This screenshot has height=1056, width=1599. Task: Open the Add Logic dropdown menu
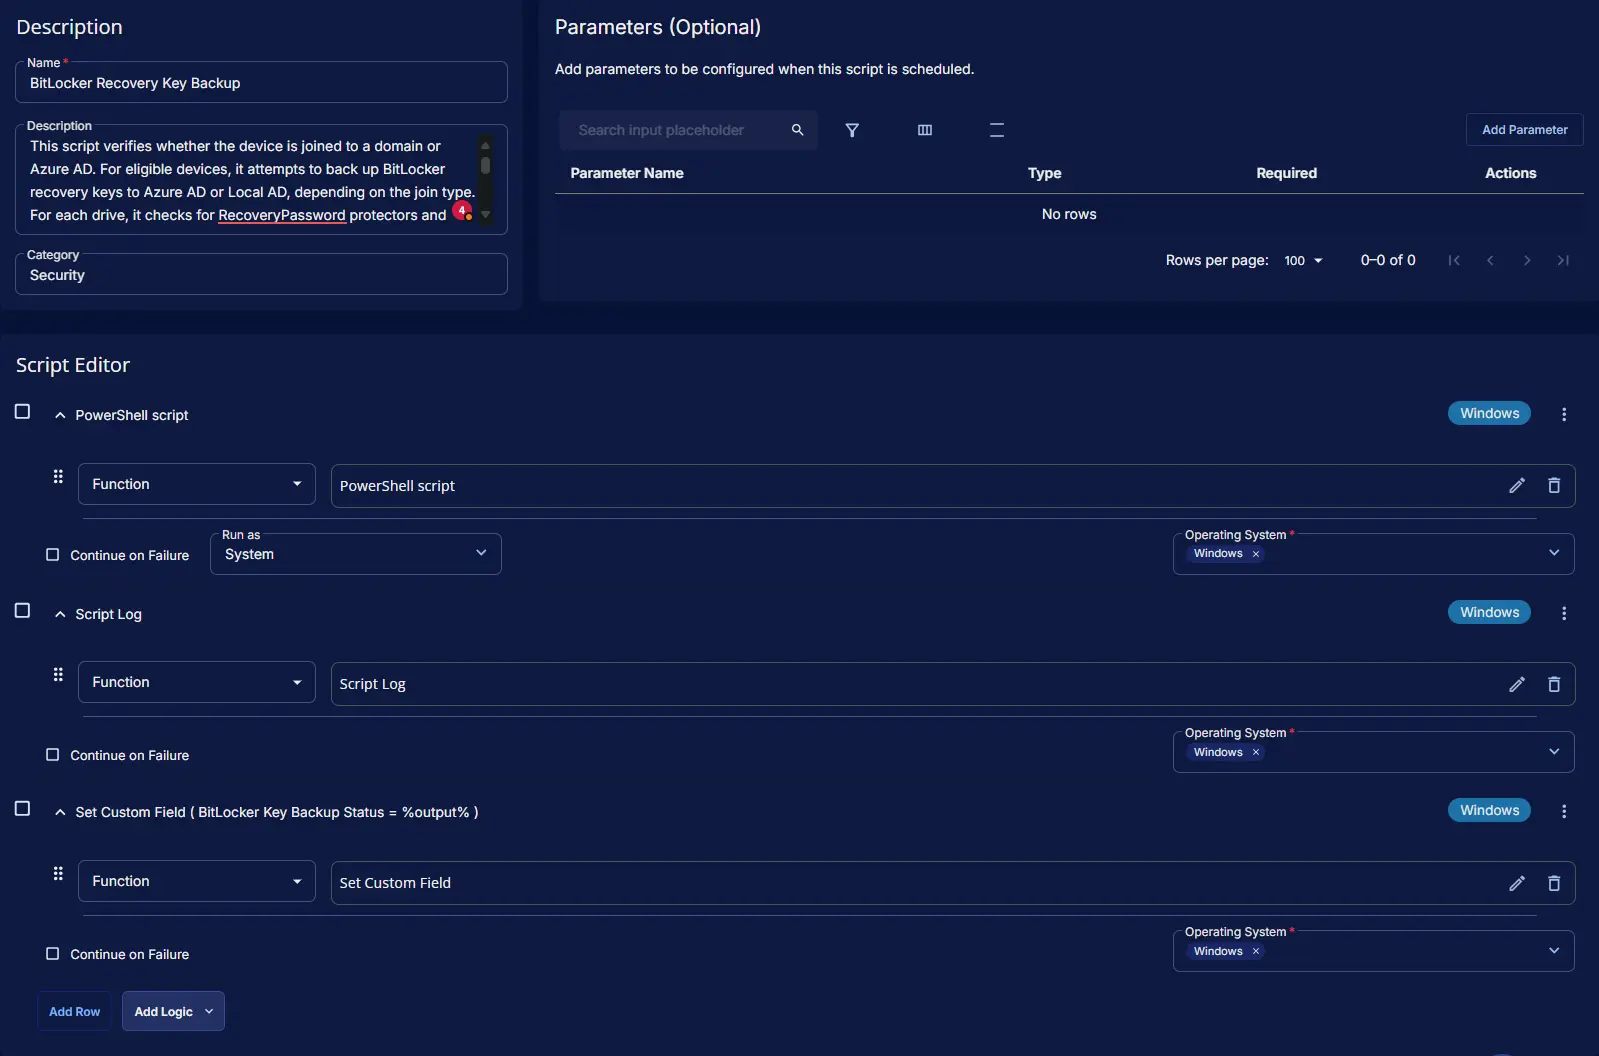click(x=173, y=1011)
